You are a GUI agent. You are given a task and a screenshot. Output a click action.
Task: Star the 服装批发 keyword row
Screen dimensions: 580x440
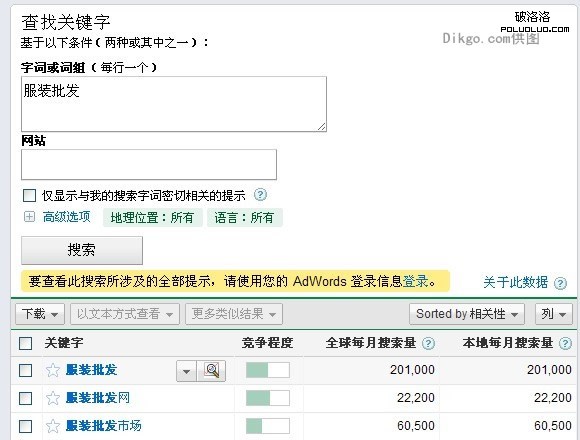(53, 370)
